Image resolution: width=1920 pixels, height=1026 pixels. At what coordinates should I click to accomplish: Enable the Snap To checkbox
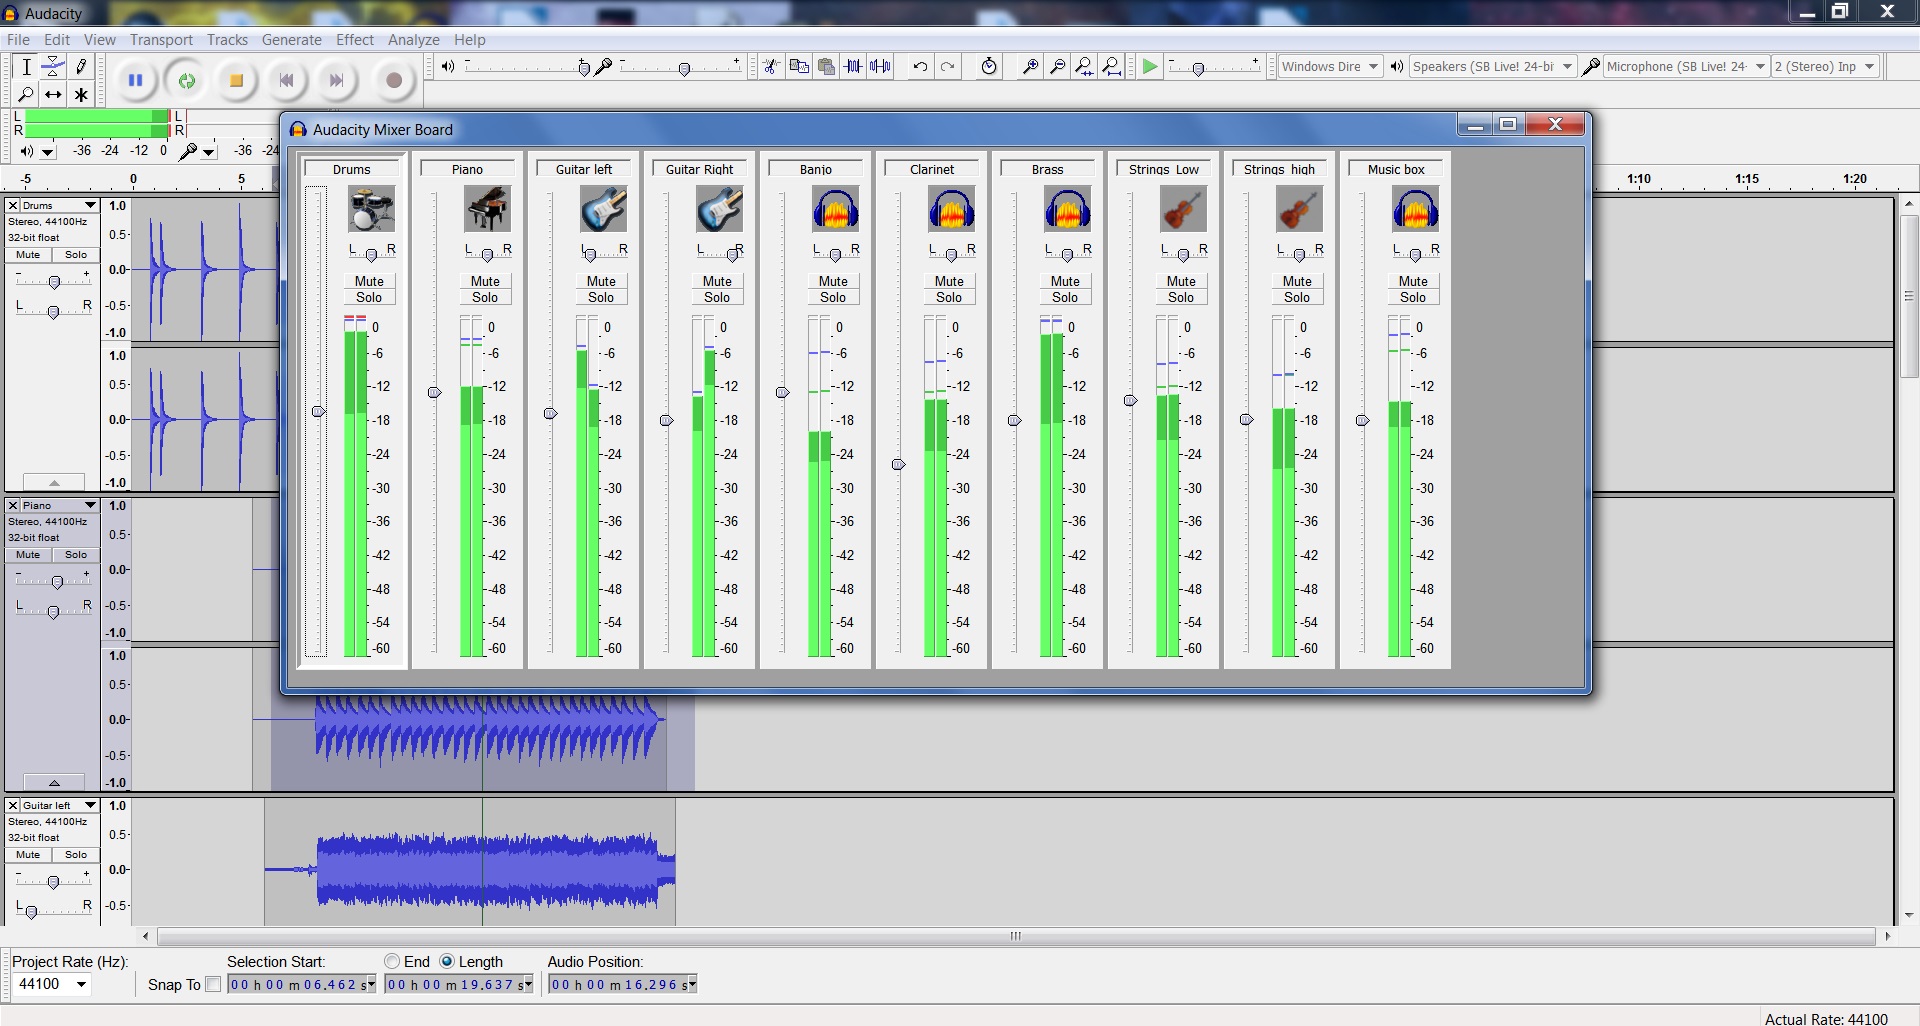(x=213, y=984)
